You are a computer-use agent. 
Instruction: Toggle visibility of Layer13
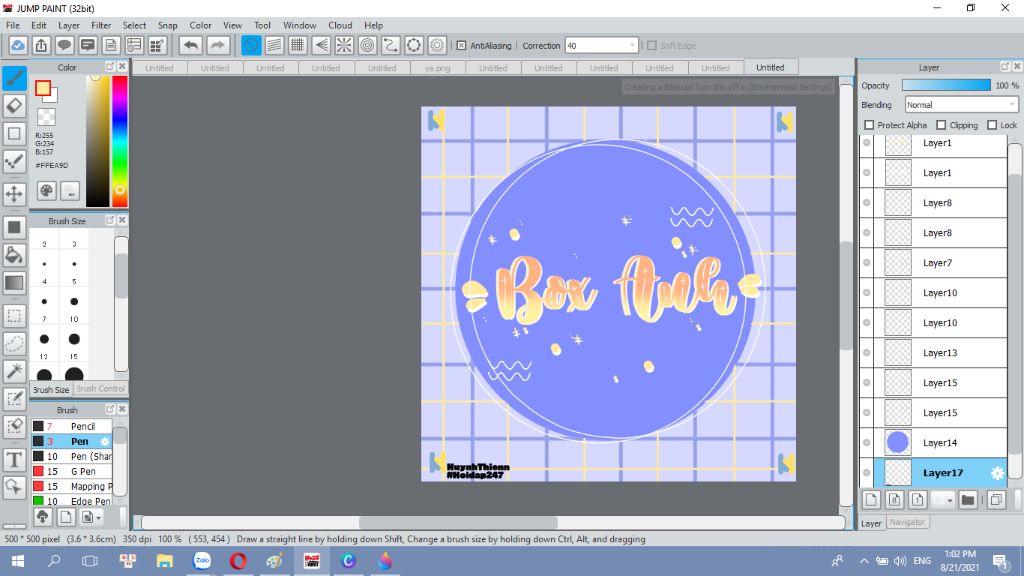click(867, 353)
